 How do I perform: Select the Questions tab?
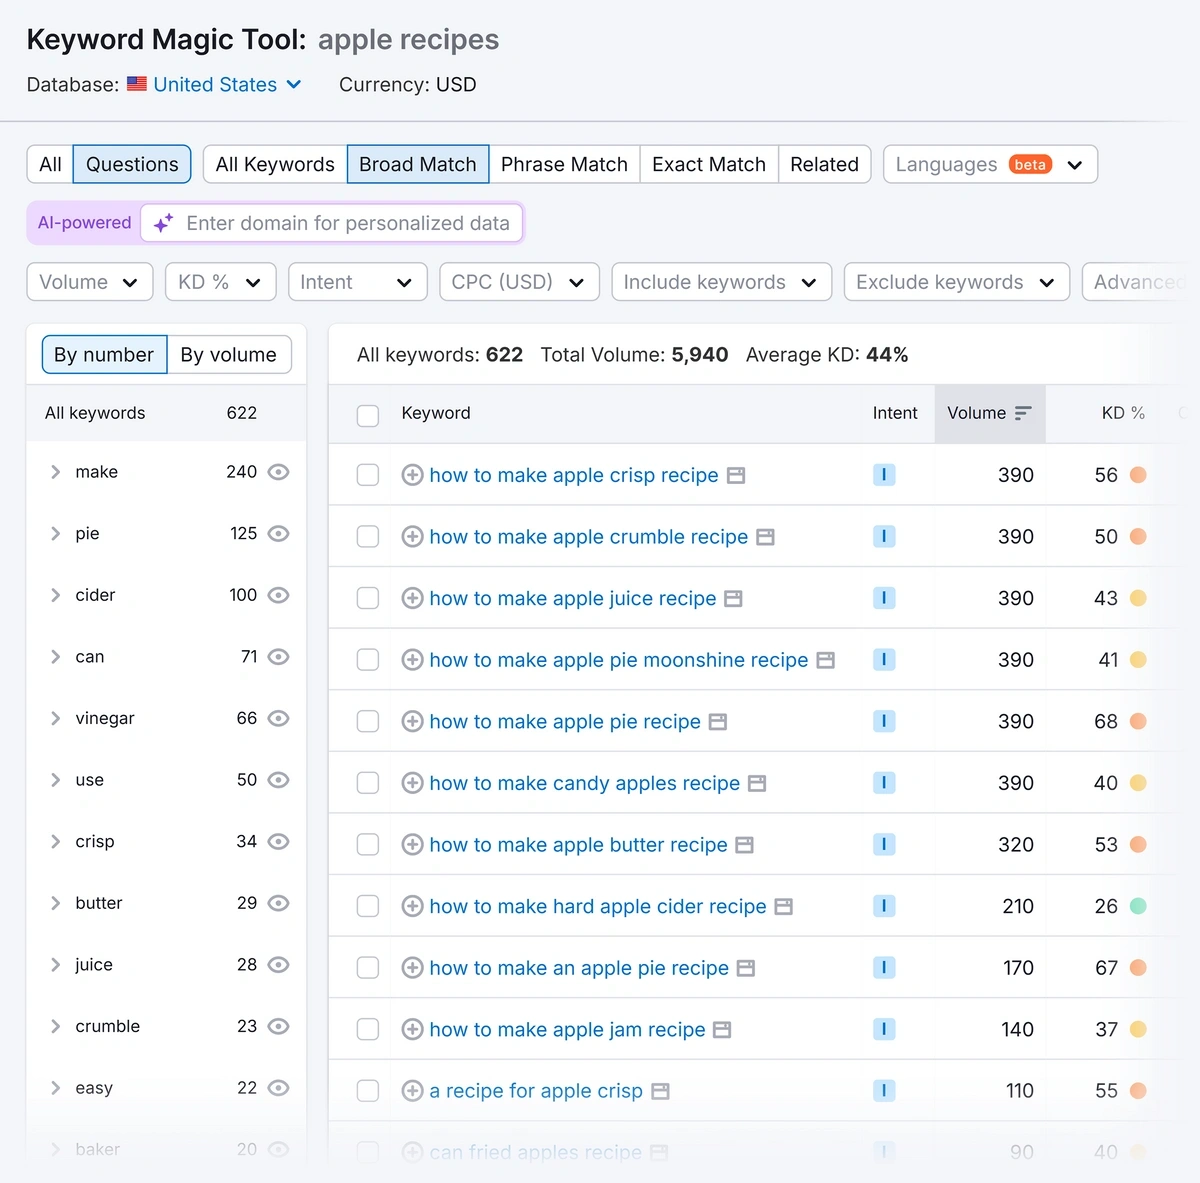click(132, 164)
